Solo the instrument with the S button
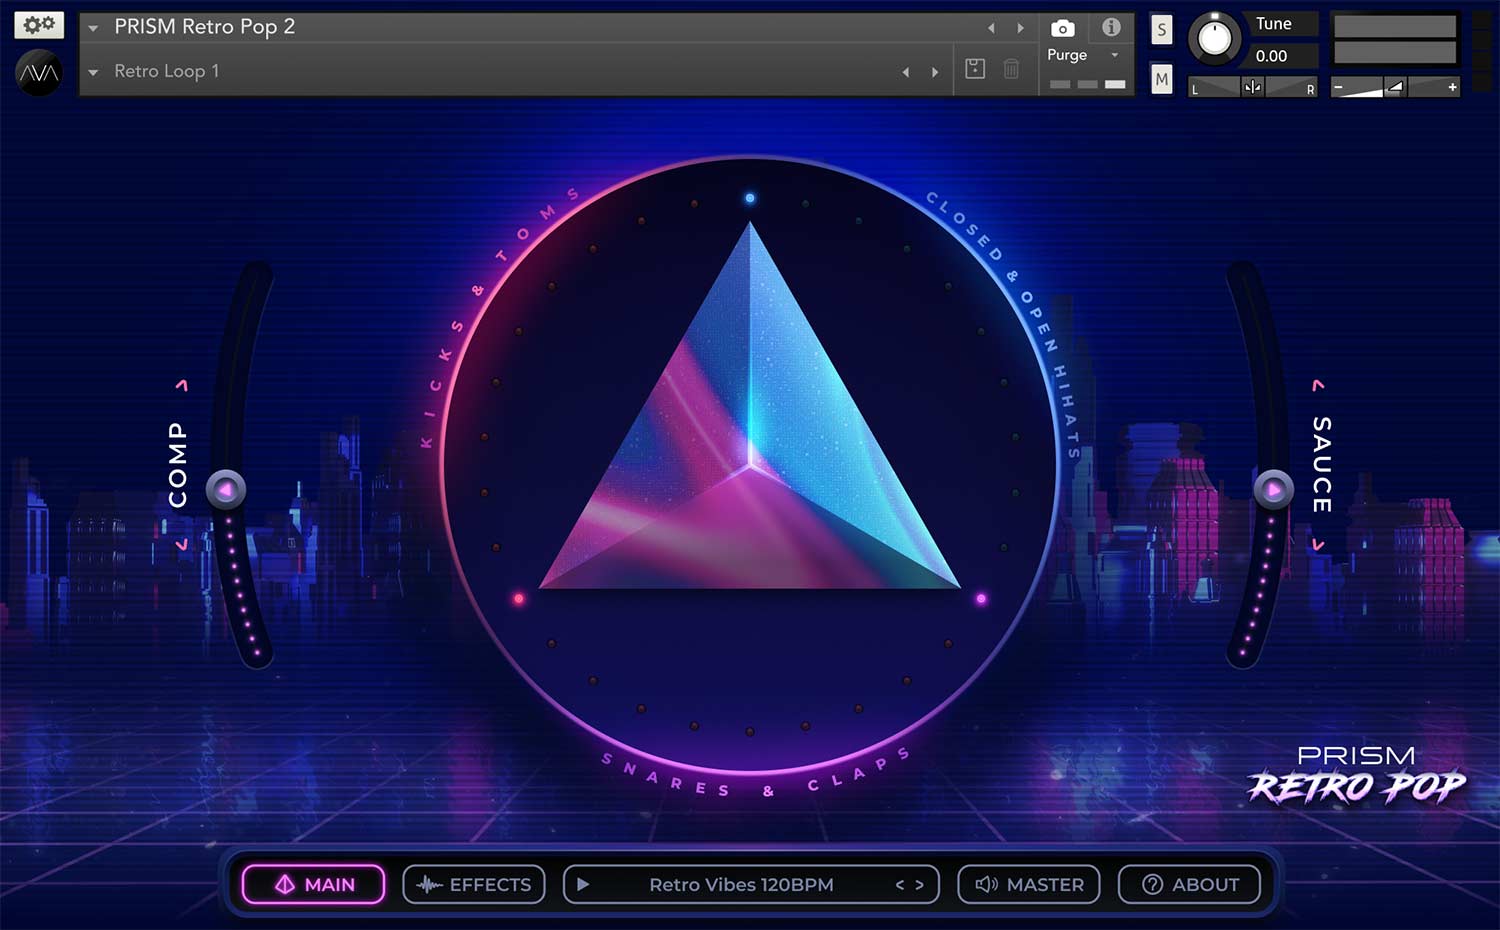Viewport: 1500px width, 930px height. (x=1160, y=29)
